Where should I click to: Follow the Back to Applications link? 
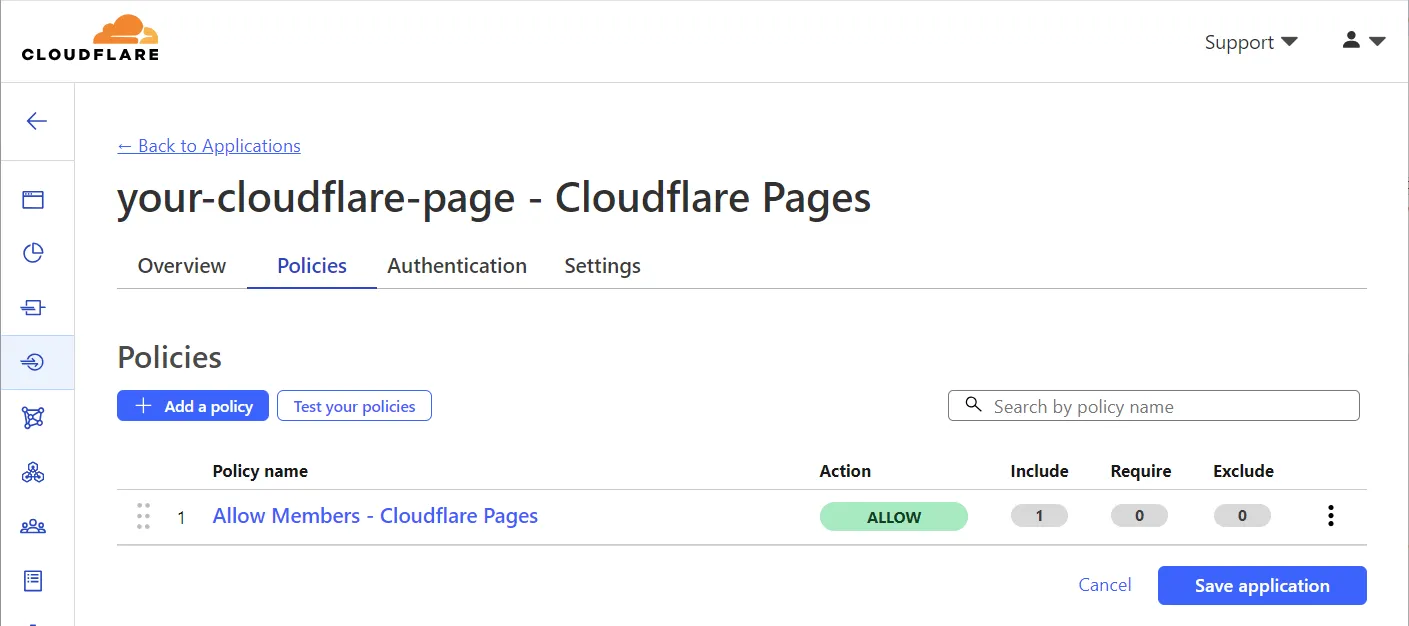coord(209,146)
